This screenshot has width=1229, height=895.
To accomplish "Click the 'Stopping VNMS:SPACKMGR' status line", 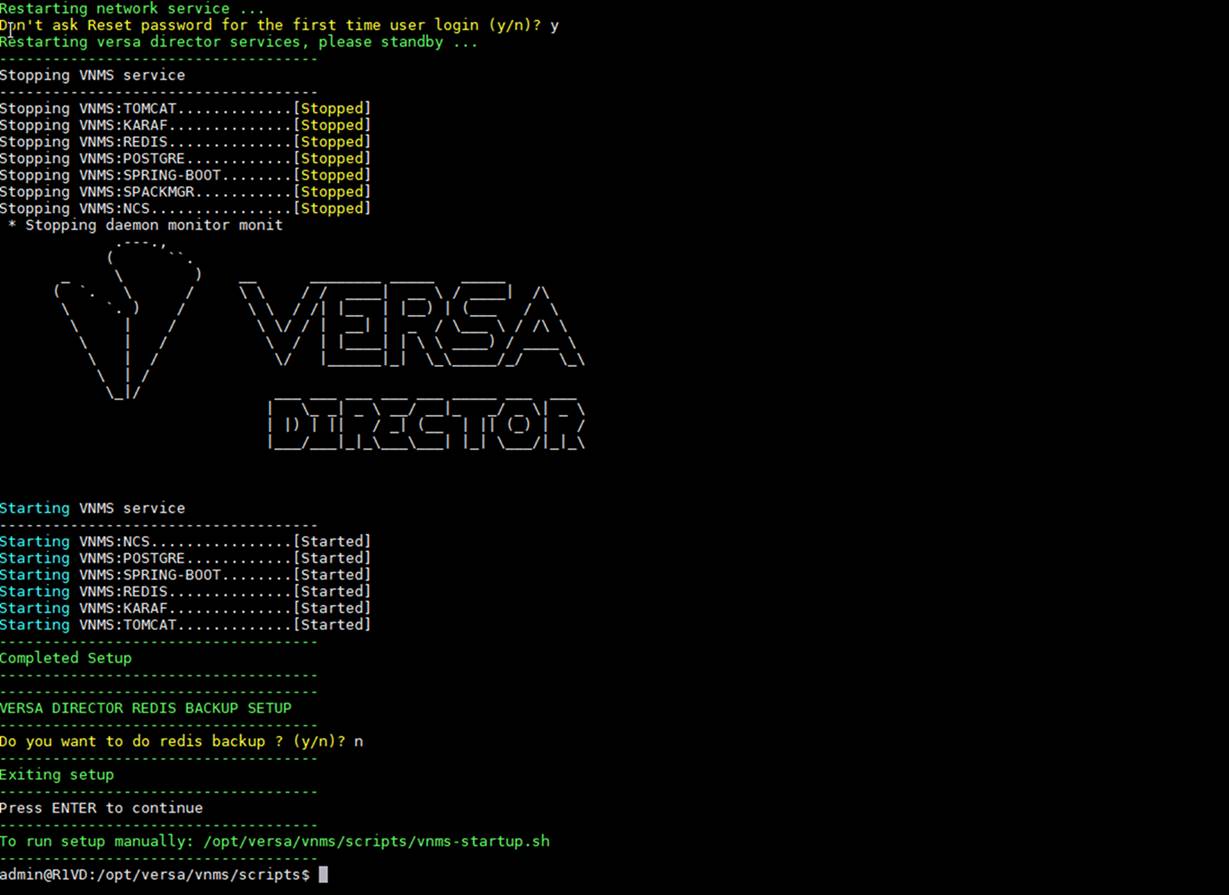I will (x=185, y=192).
